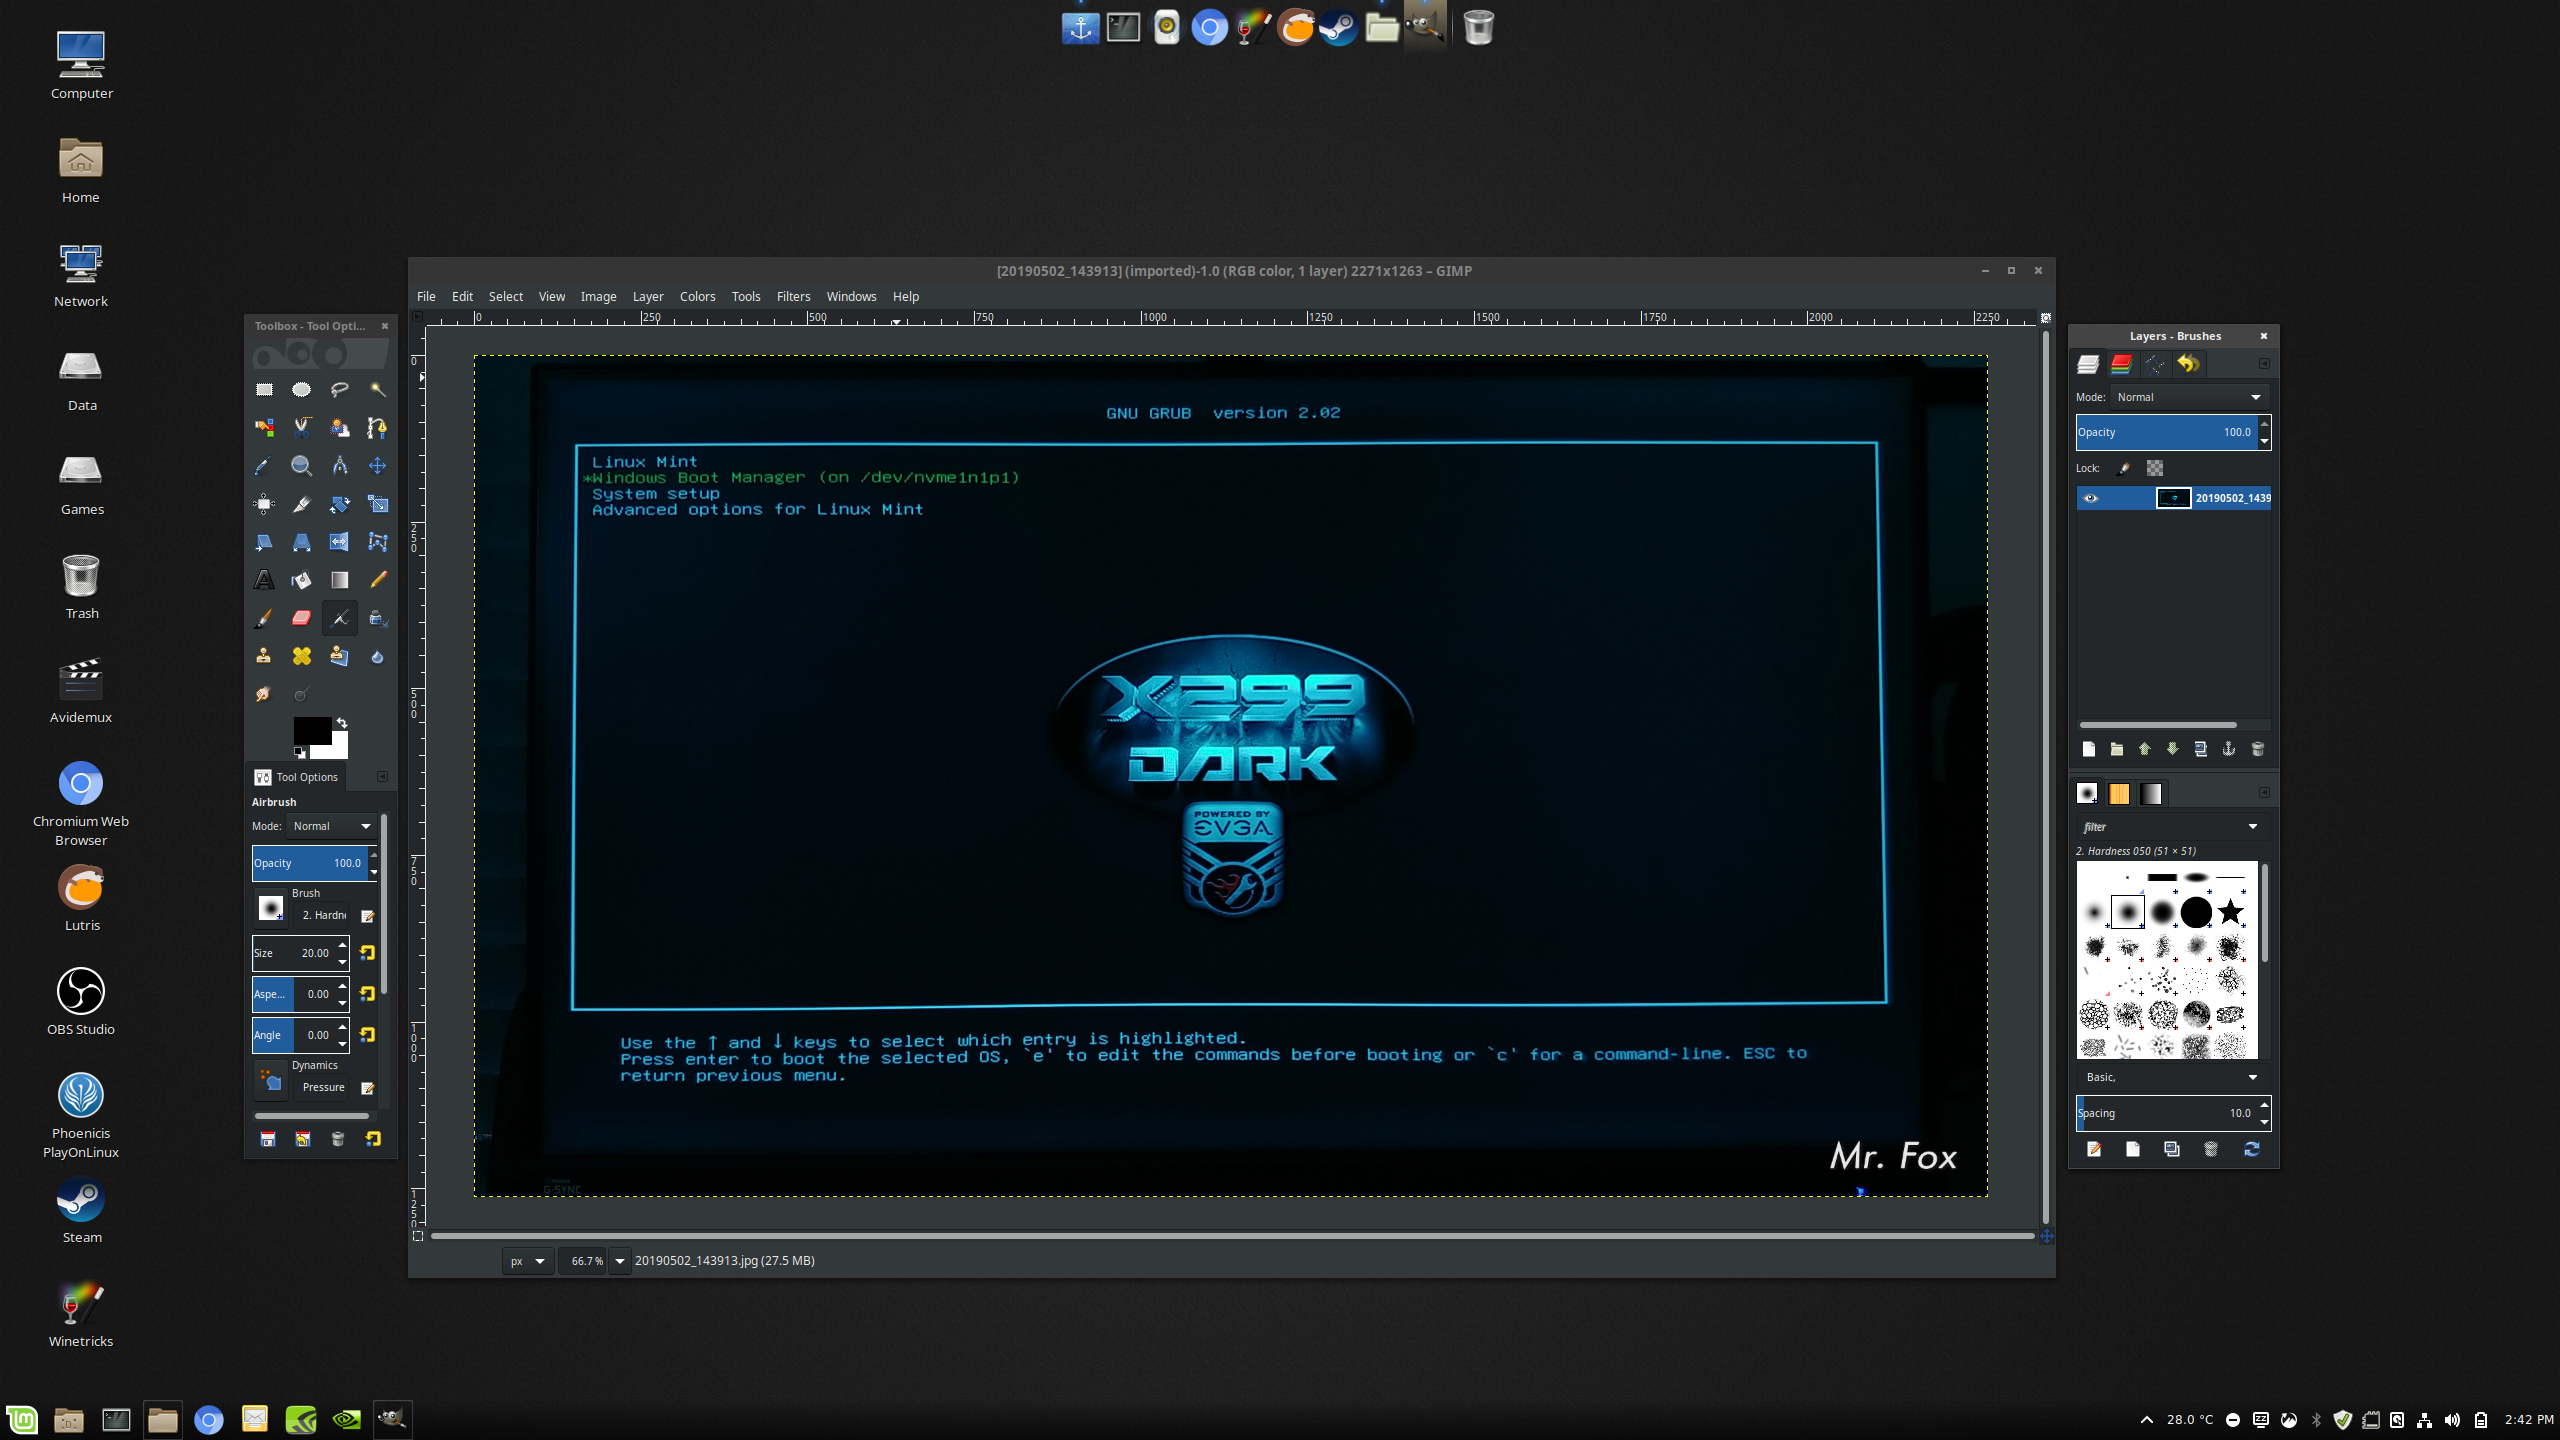Switch to the Undo History tab
The height and width of the screenshot is (1440, 2560).
[2188, 364]
